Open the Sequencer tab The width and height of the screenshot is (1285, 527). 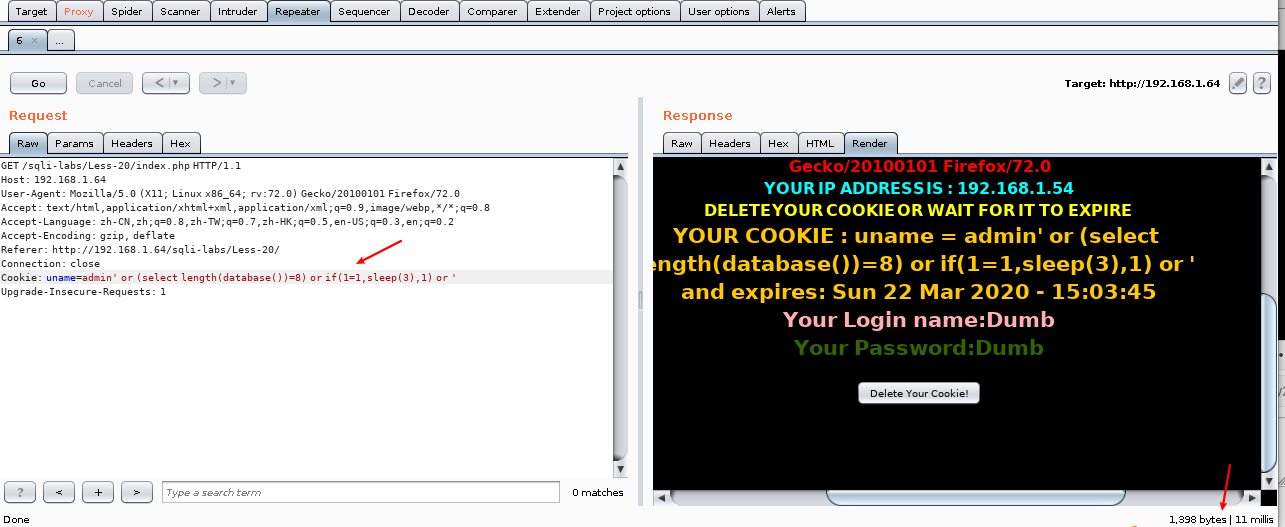[365, 11]
